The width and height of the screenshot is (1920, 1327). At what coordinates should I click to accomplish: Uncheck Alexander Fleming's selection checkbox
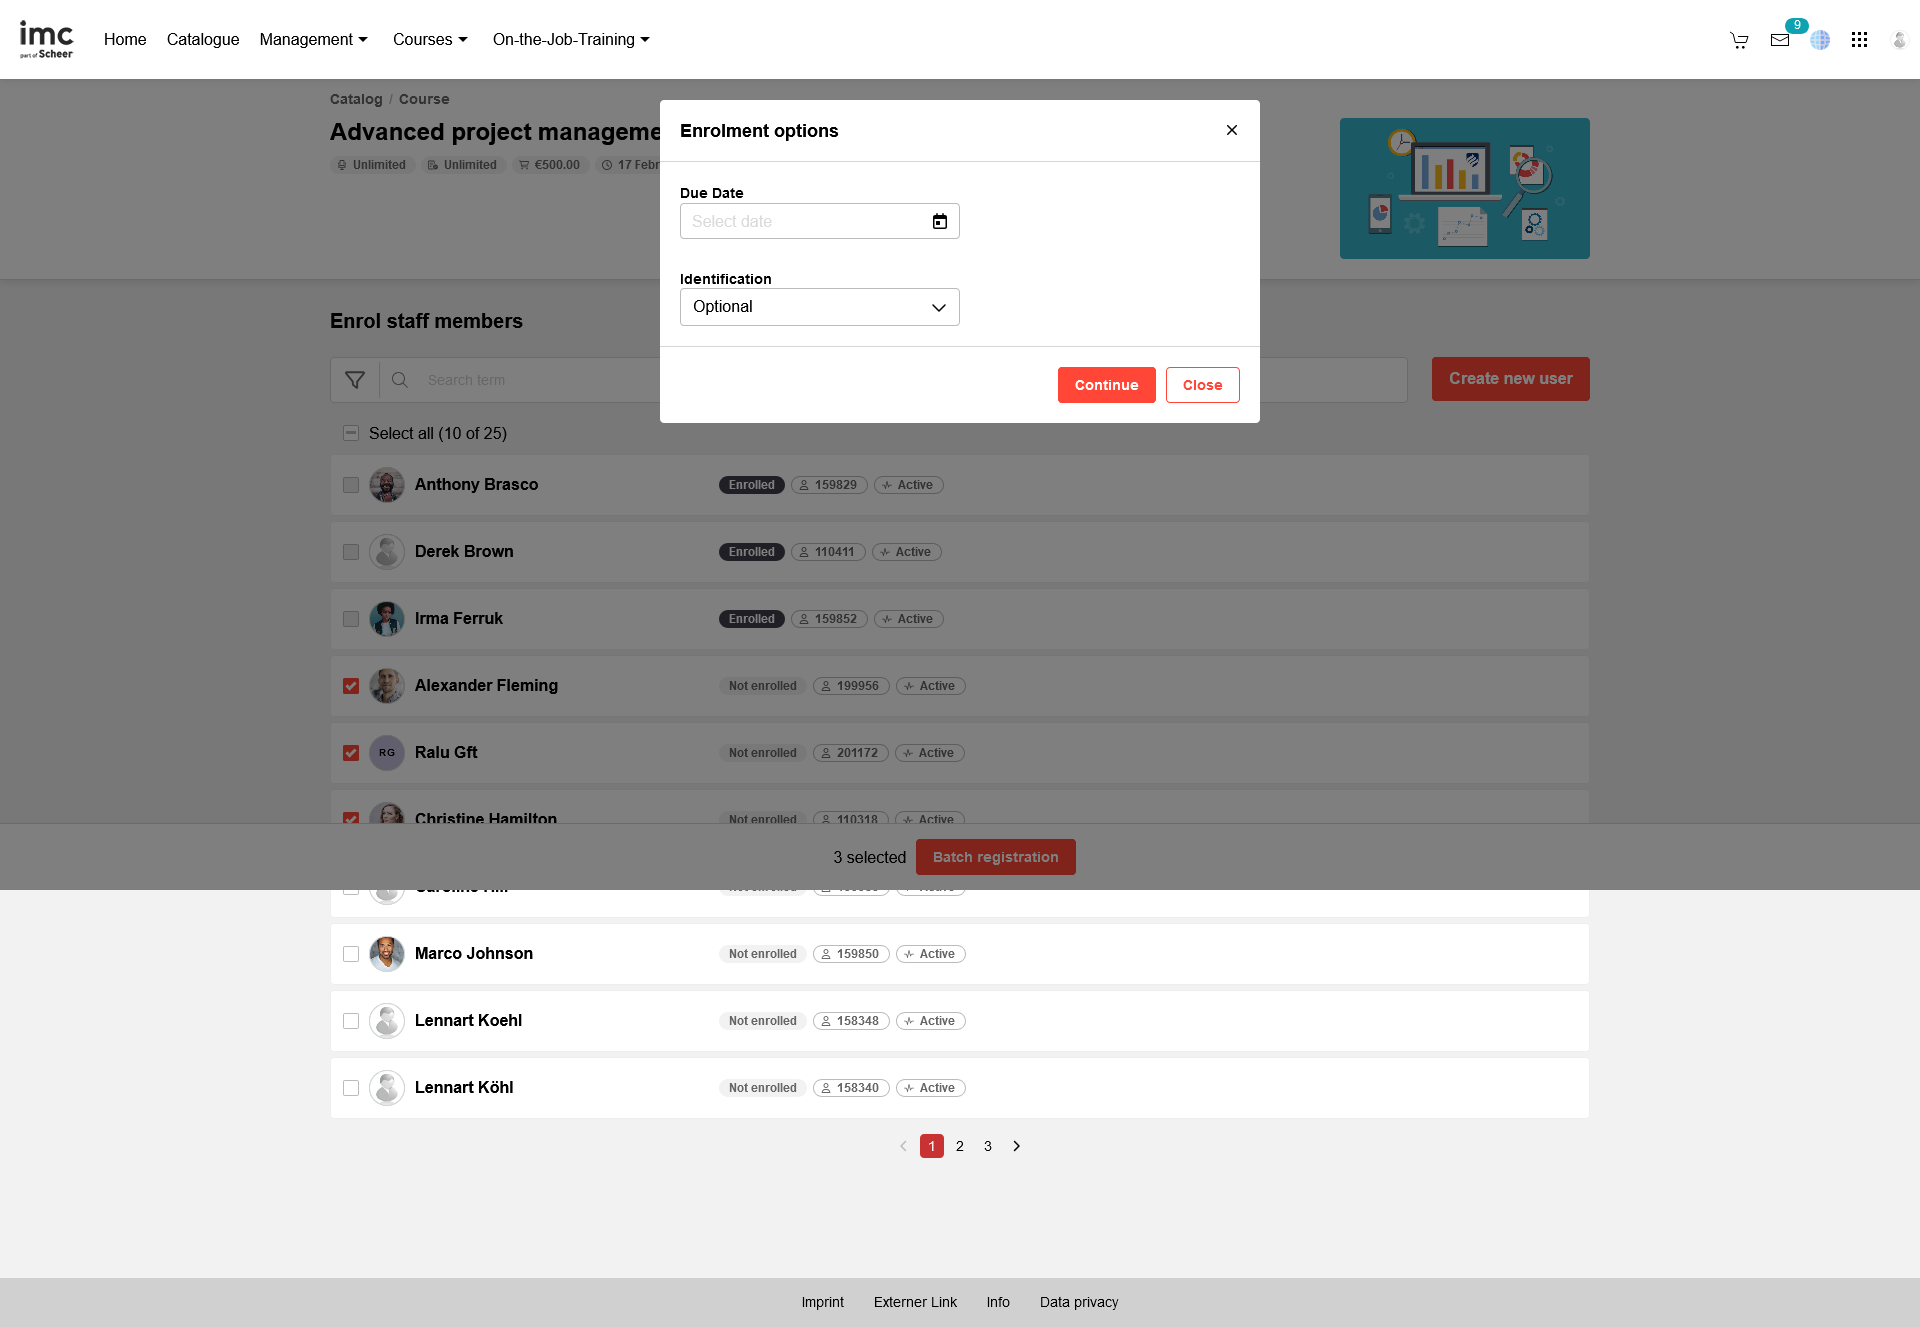pos(351,686)
